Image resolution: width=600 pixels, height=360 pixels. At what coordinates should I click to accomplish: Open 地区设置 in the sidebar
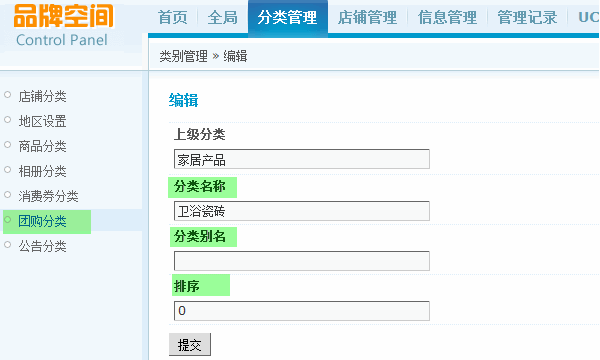point(42,121)
